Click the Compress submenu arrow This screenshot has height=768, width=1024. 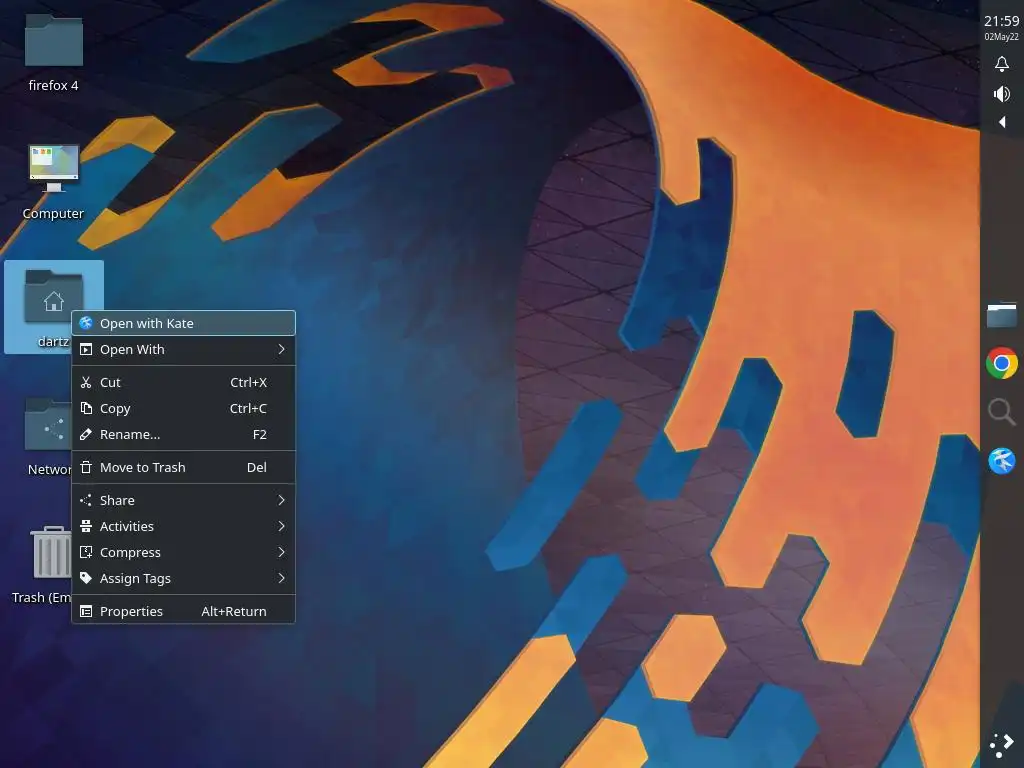(x=281, y=552)
